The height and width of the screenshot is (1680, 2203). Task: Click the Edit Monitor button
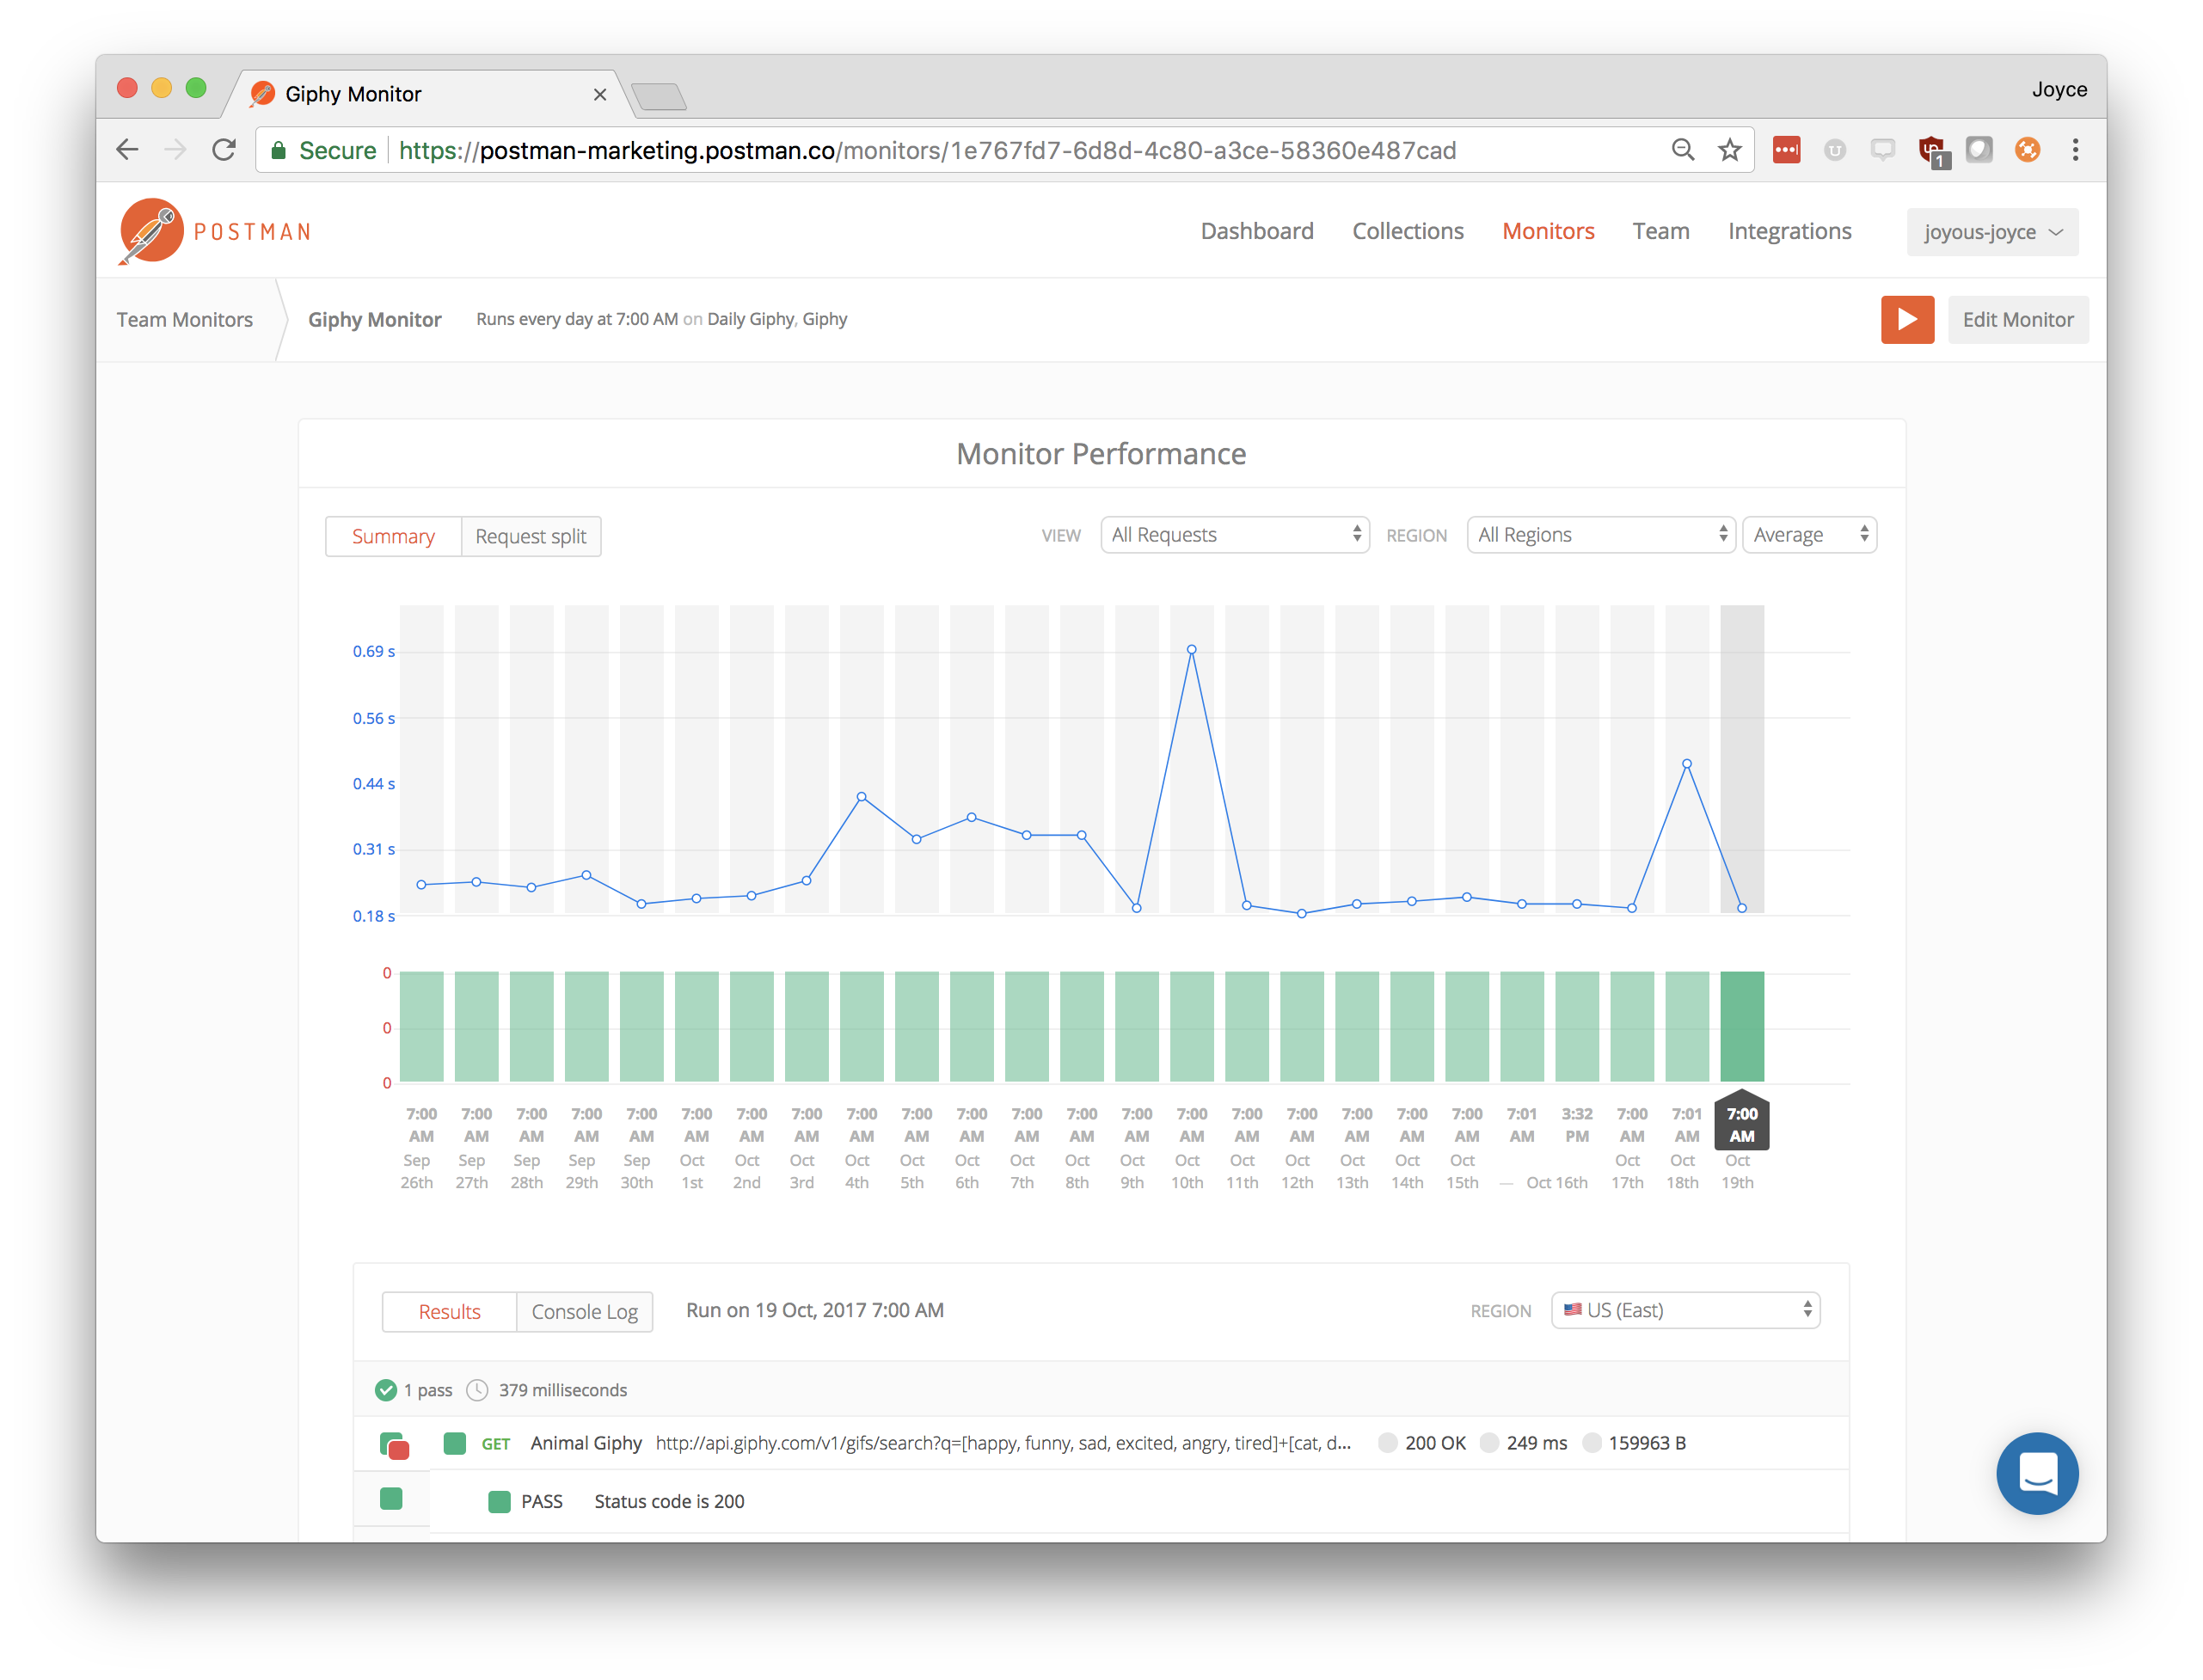(2017, 319)
